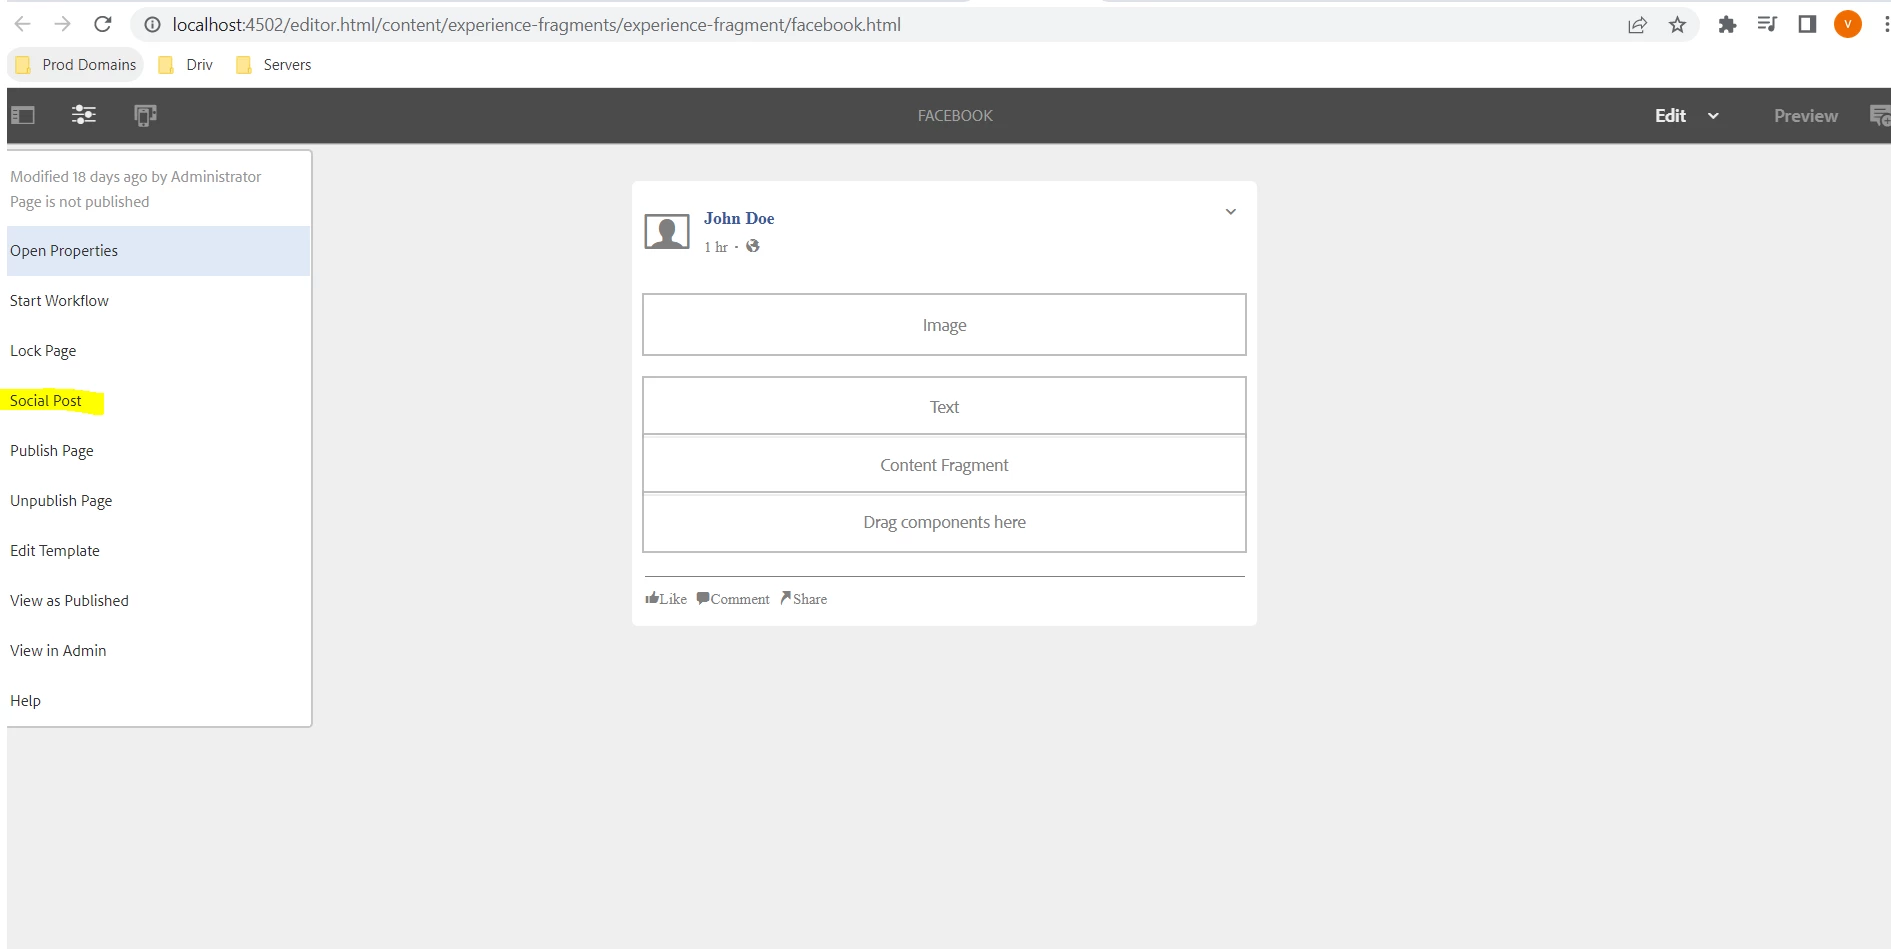Open the page information settings icon
This screenshot has width=1891, height=949.
84,115
